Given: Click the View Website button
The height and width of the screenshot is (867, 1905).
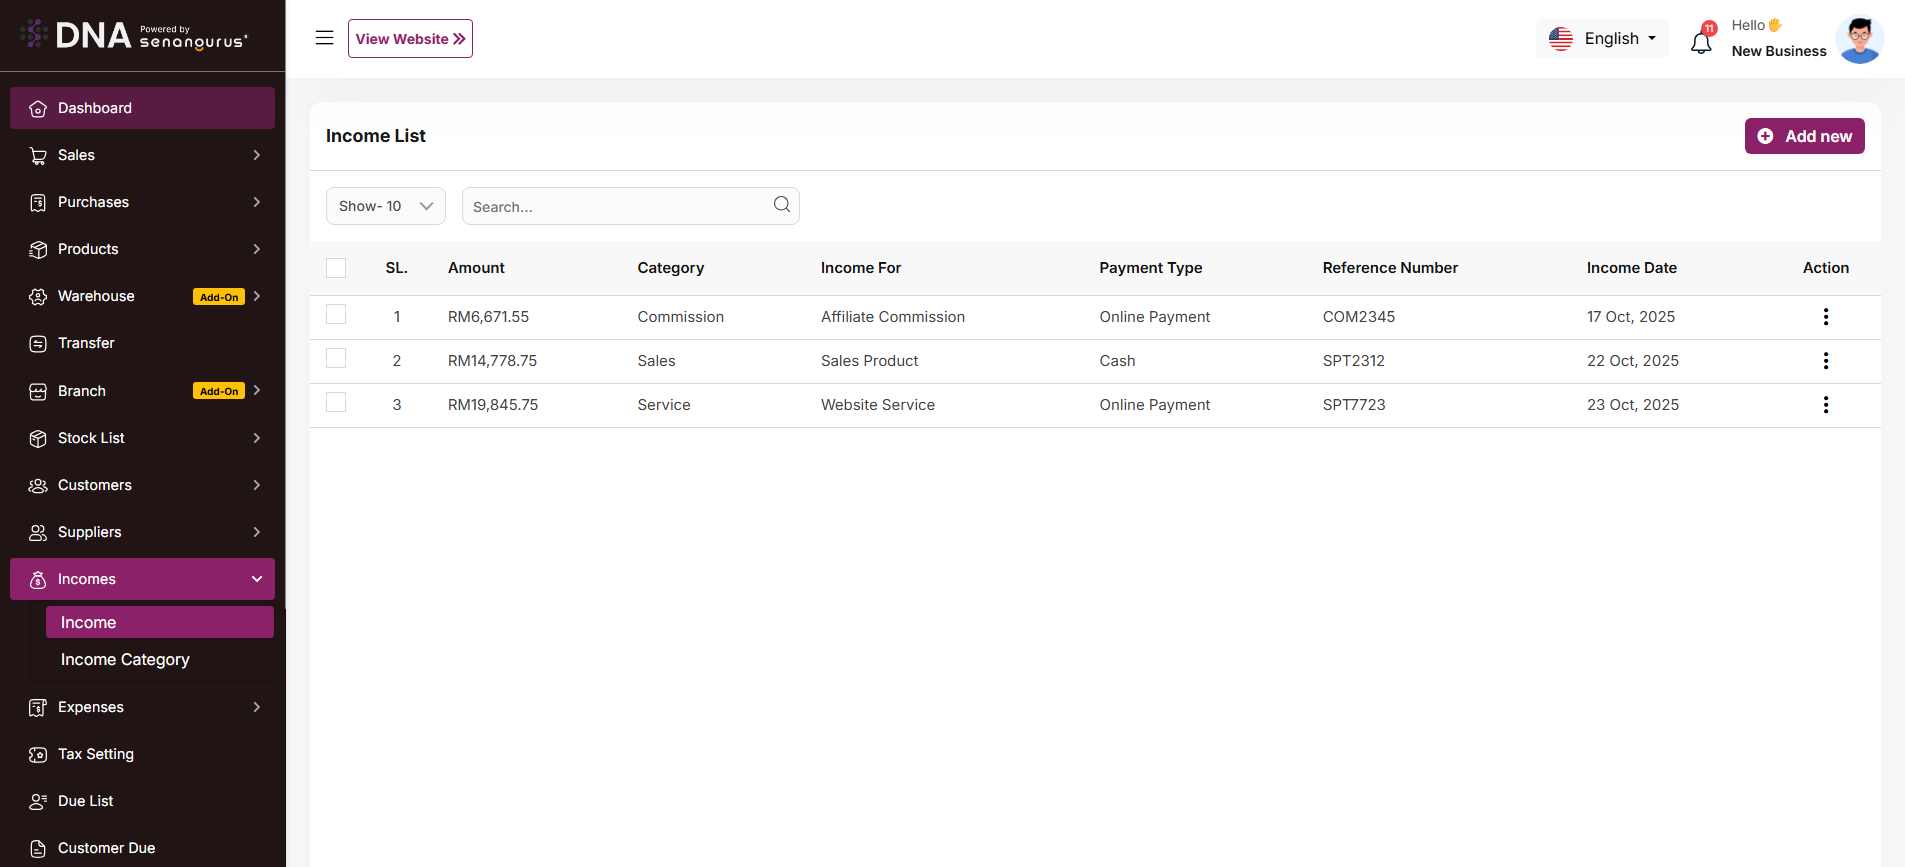Looking at the screenshot, I should click(x=410, y=39).
